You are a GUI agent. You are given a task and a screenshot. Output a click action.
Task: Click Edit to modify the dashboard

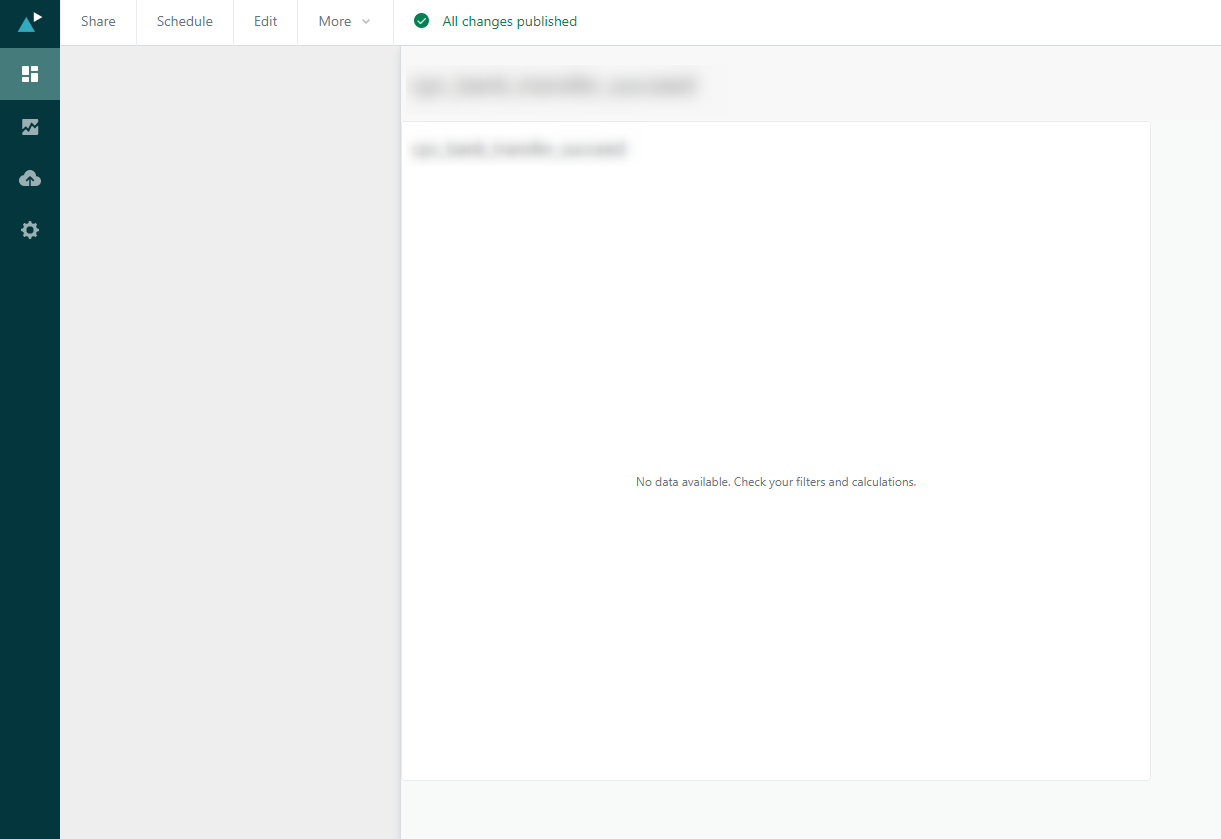[264, 21]
